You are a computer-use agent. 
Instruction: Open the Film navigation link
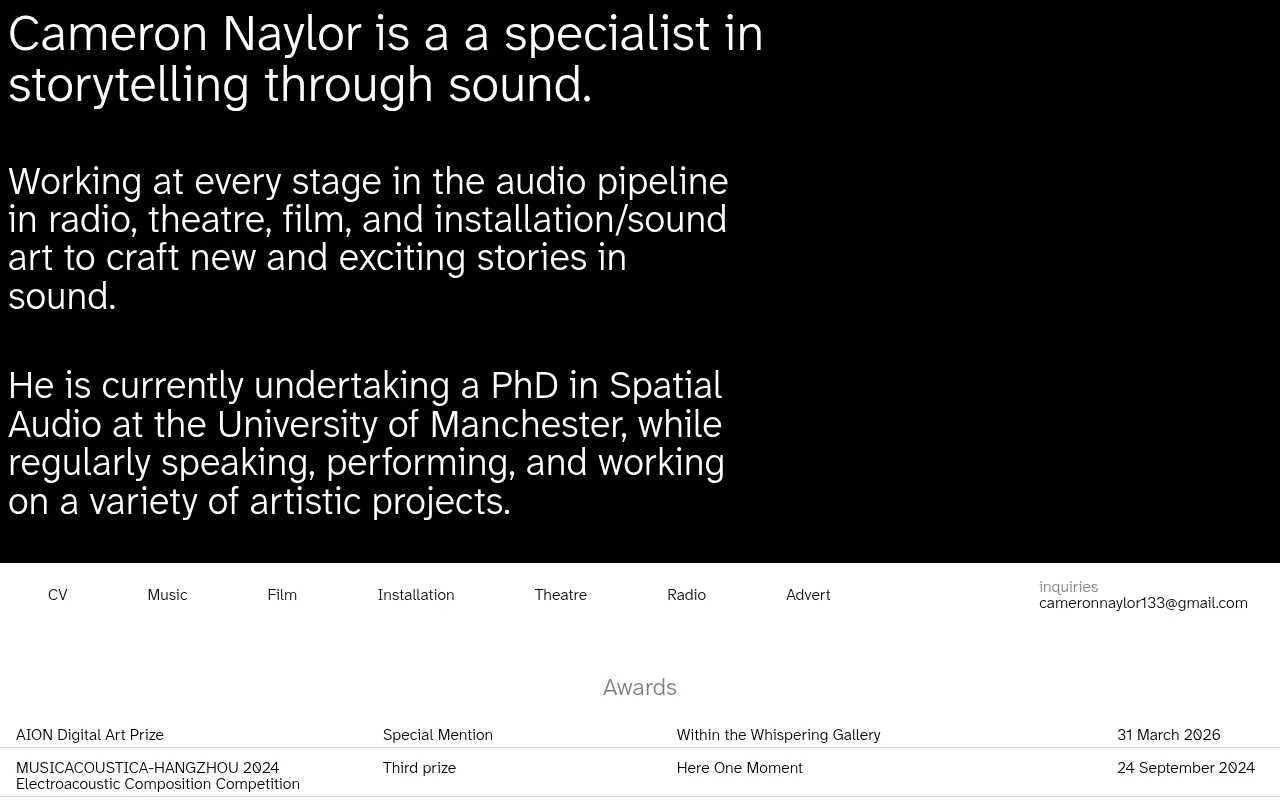282,595
